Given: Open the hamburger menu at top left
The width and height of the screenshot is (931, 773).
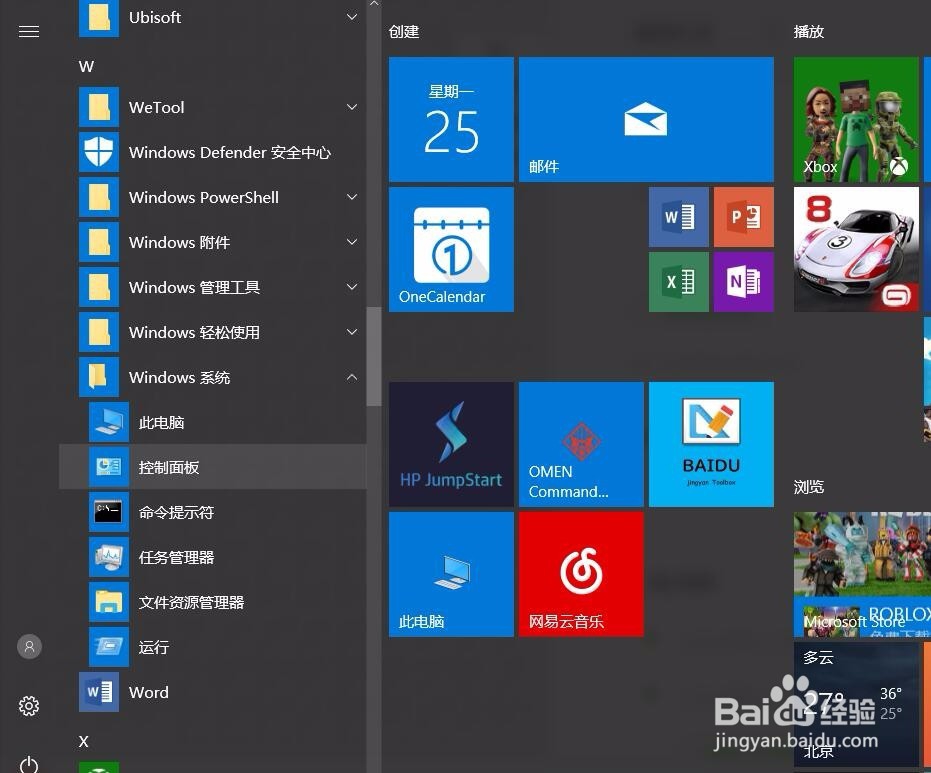Looking at the screenshot, I should pyautogui.click(x=28, y=31).
